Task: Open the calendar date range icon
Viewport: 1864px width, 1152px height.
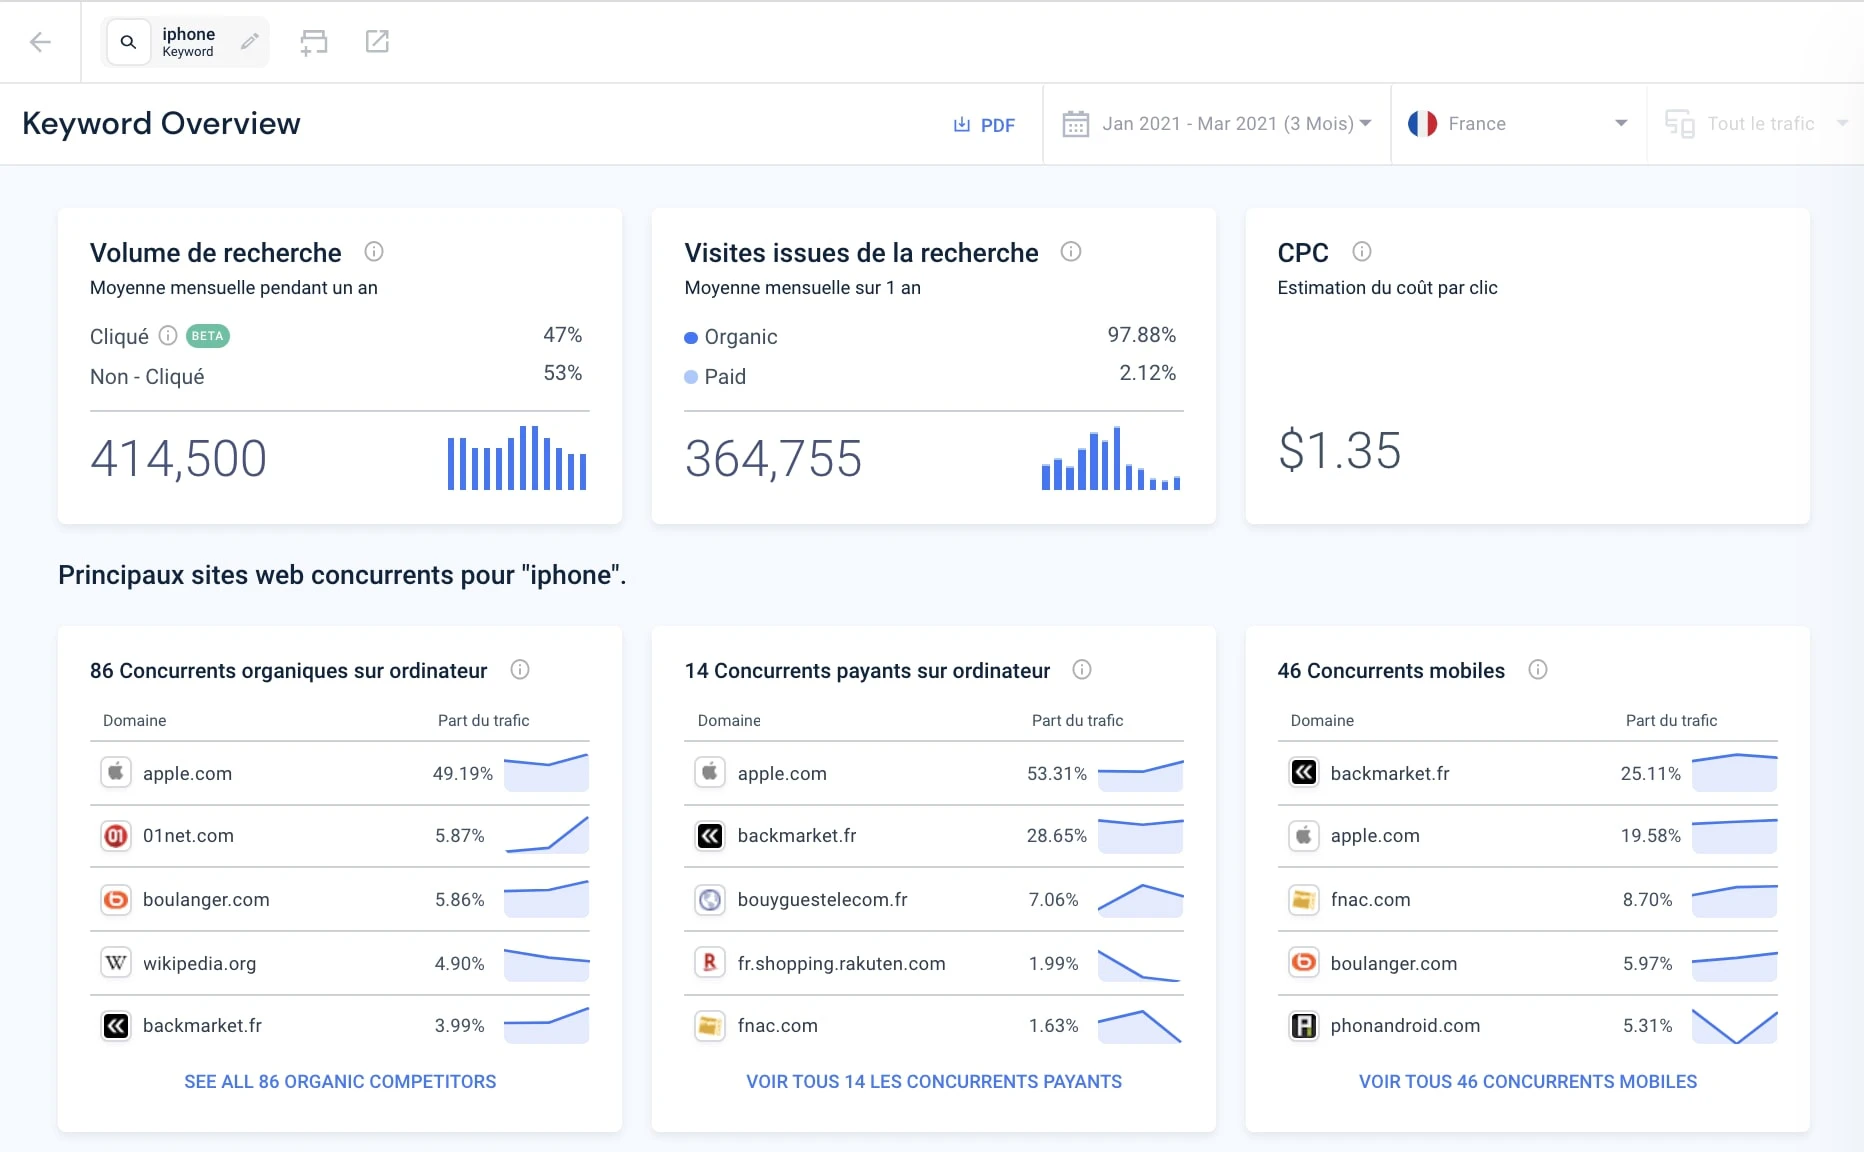Action: pyautogui.click(x=1076, y=124)
